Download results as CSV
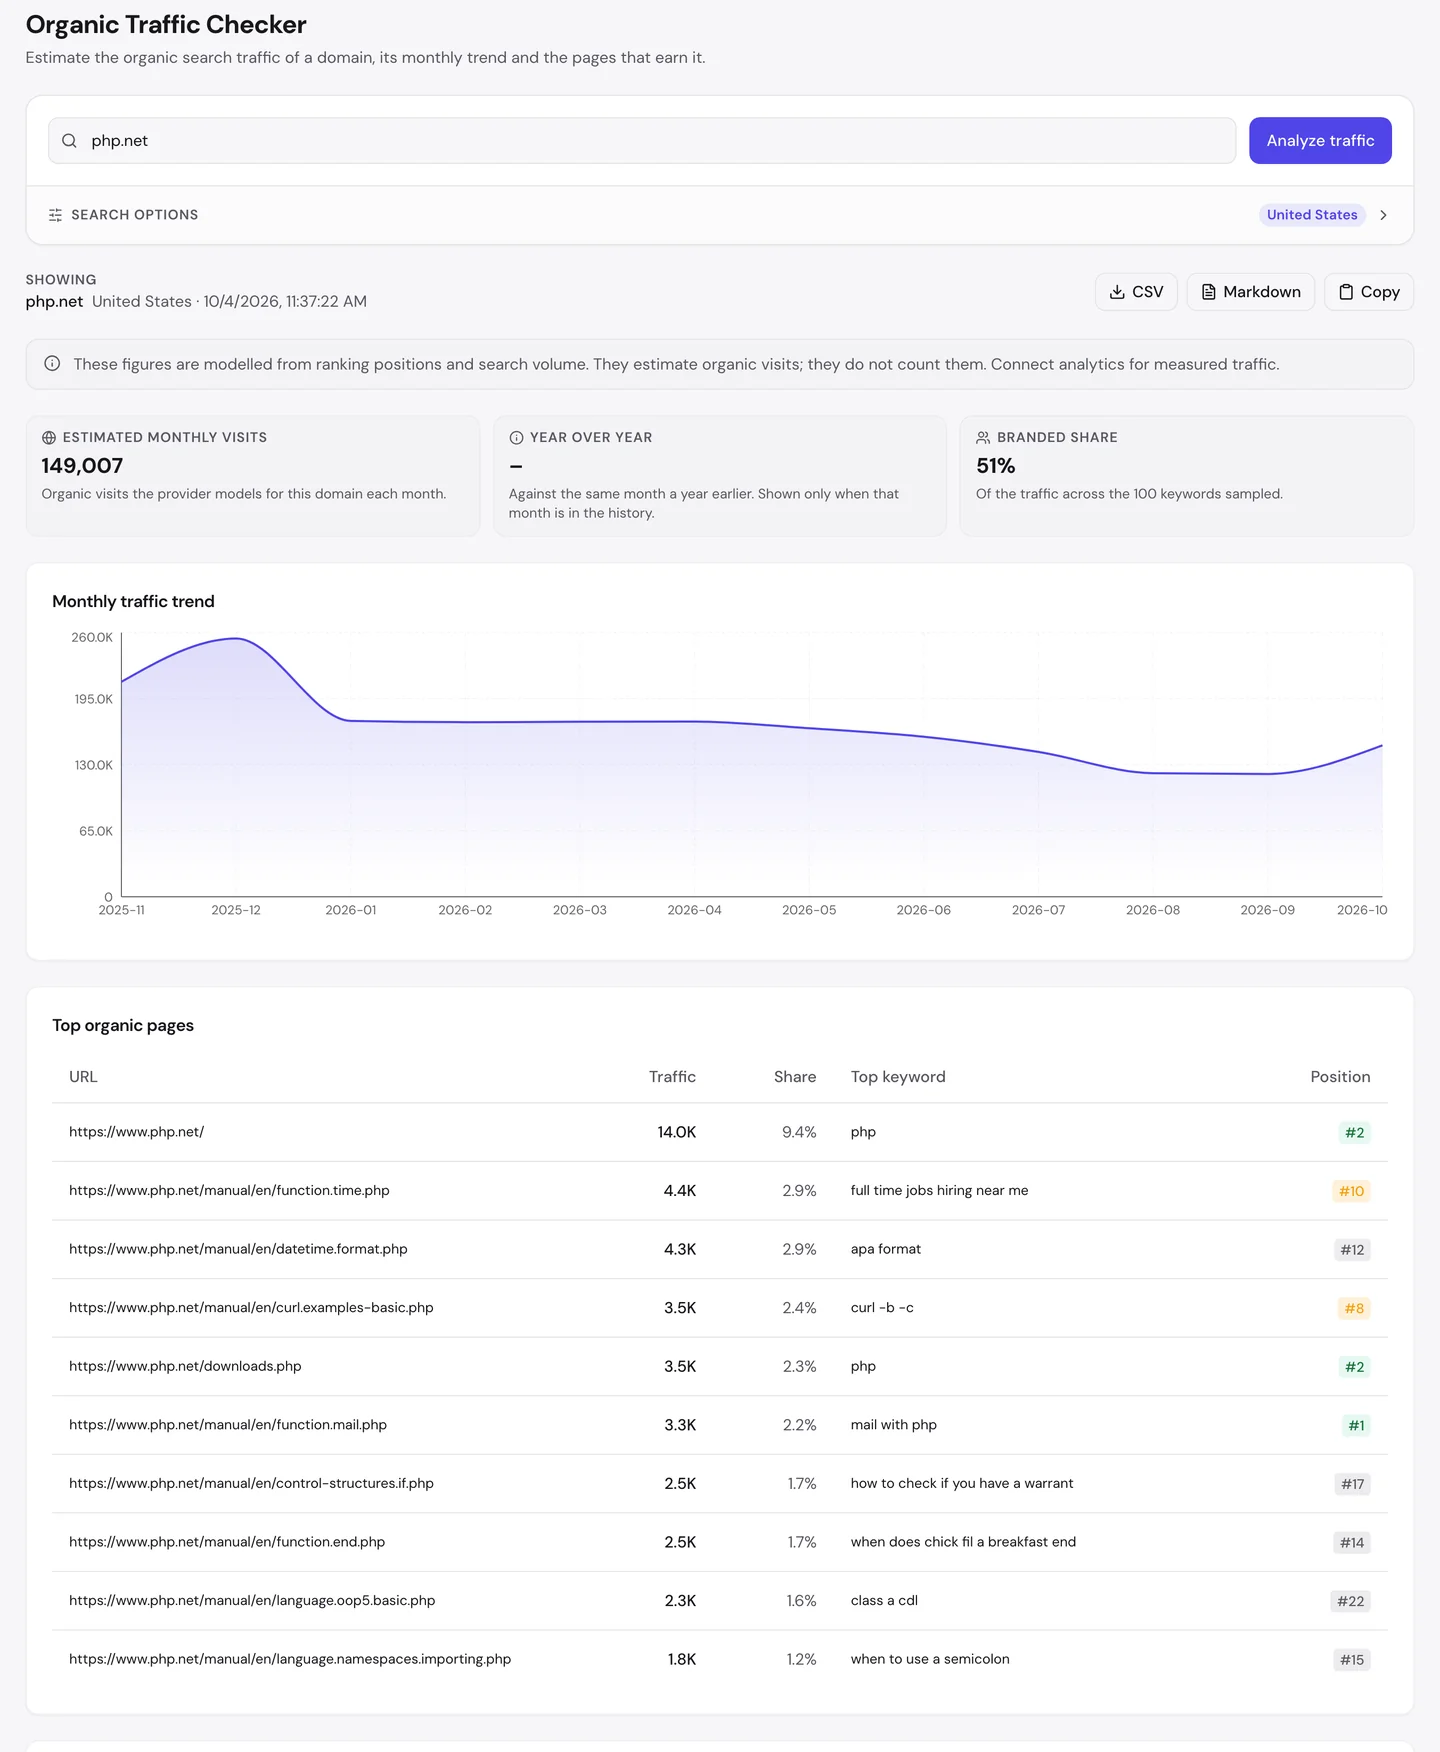Viewport: 1440px width, 1752px height. click(x=1136, y=292)
